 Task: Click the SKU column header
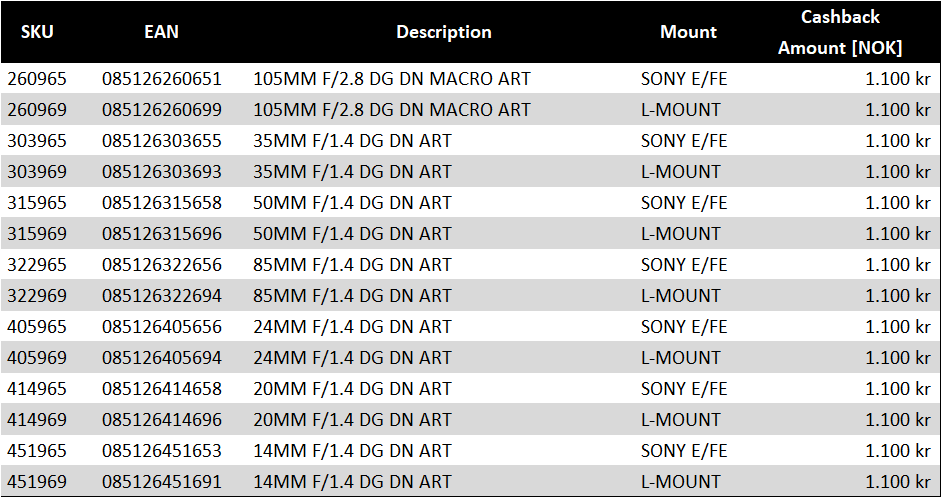point(37,32)
